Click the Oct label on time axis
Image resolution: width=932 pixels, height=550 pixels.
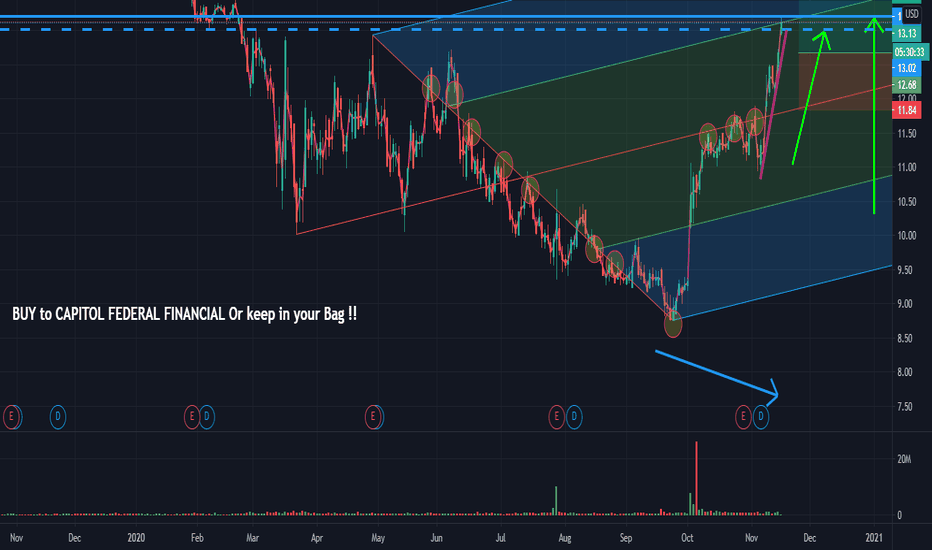coord(687,538)
